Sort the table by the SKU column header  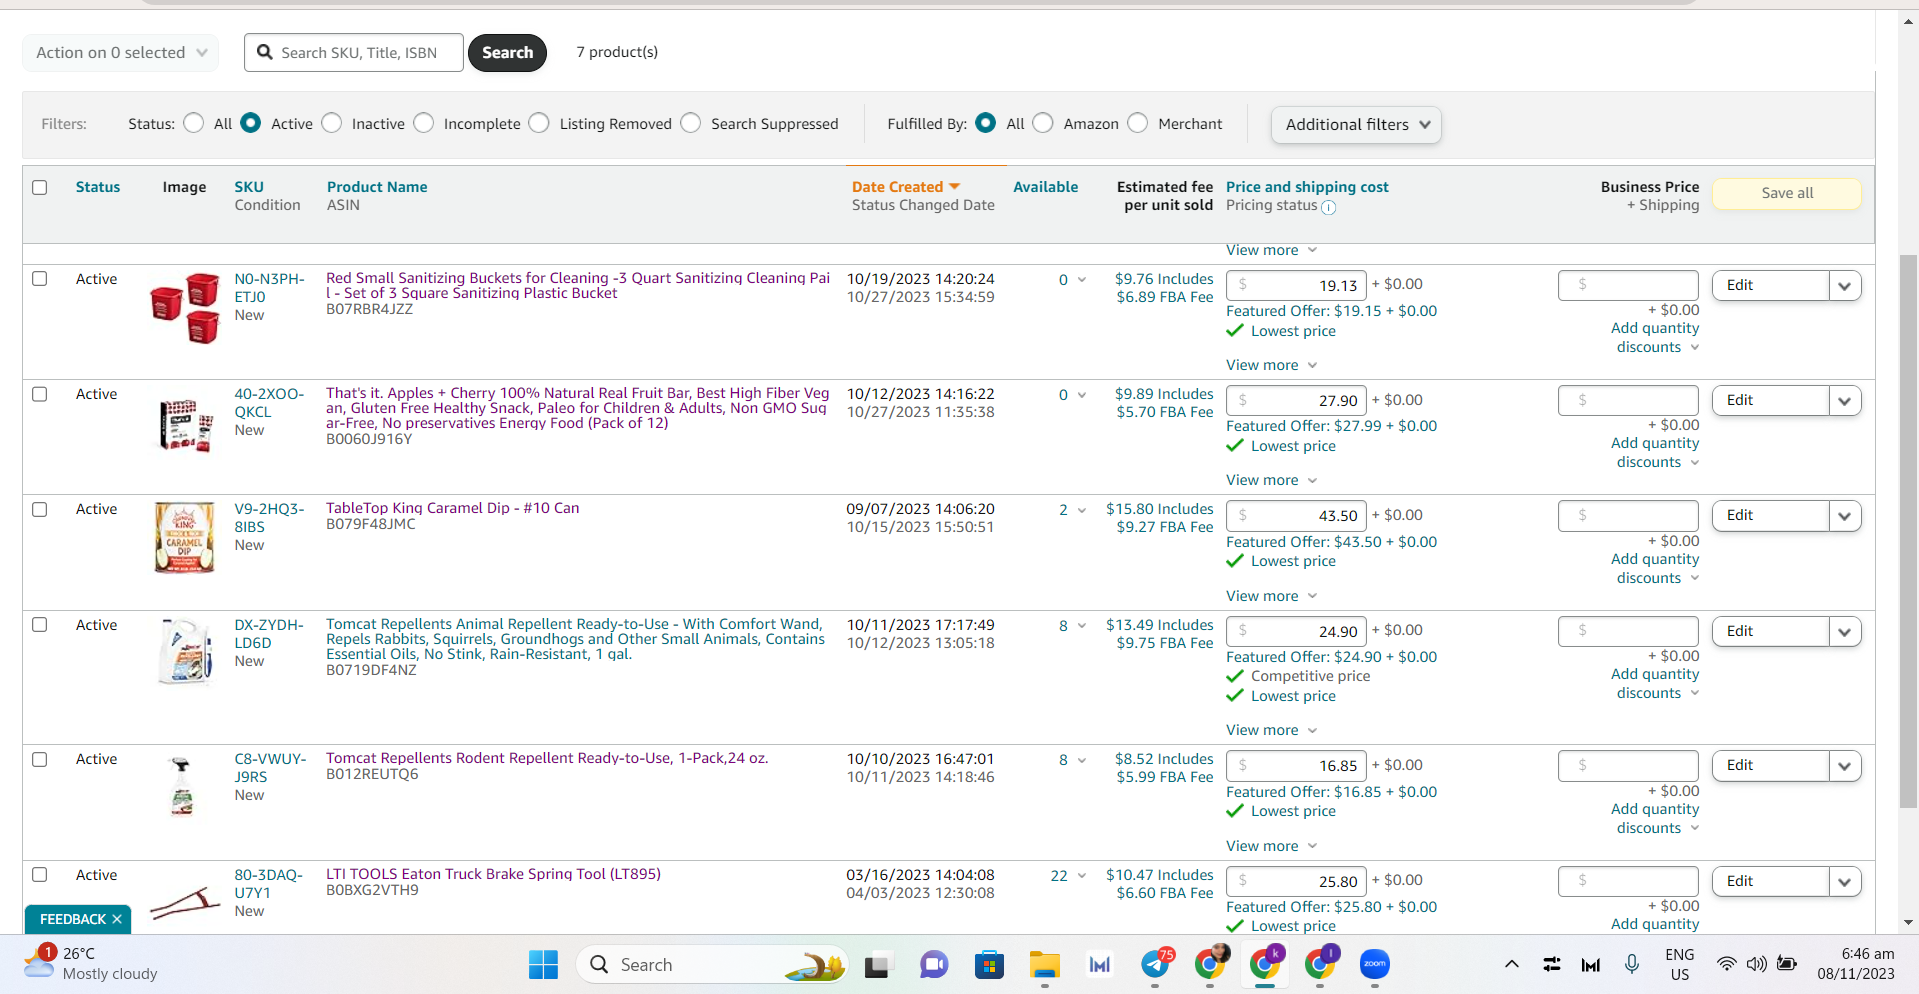pyautogui.click(x=249, y=187)
